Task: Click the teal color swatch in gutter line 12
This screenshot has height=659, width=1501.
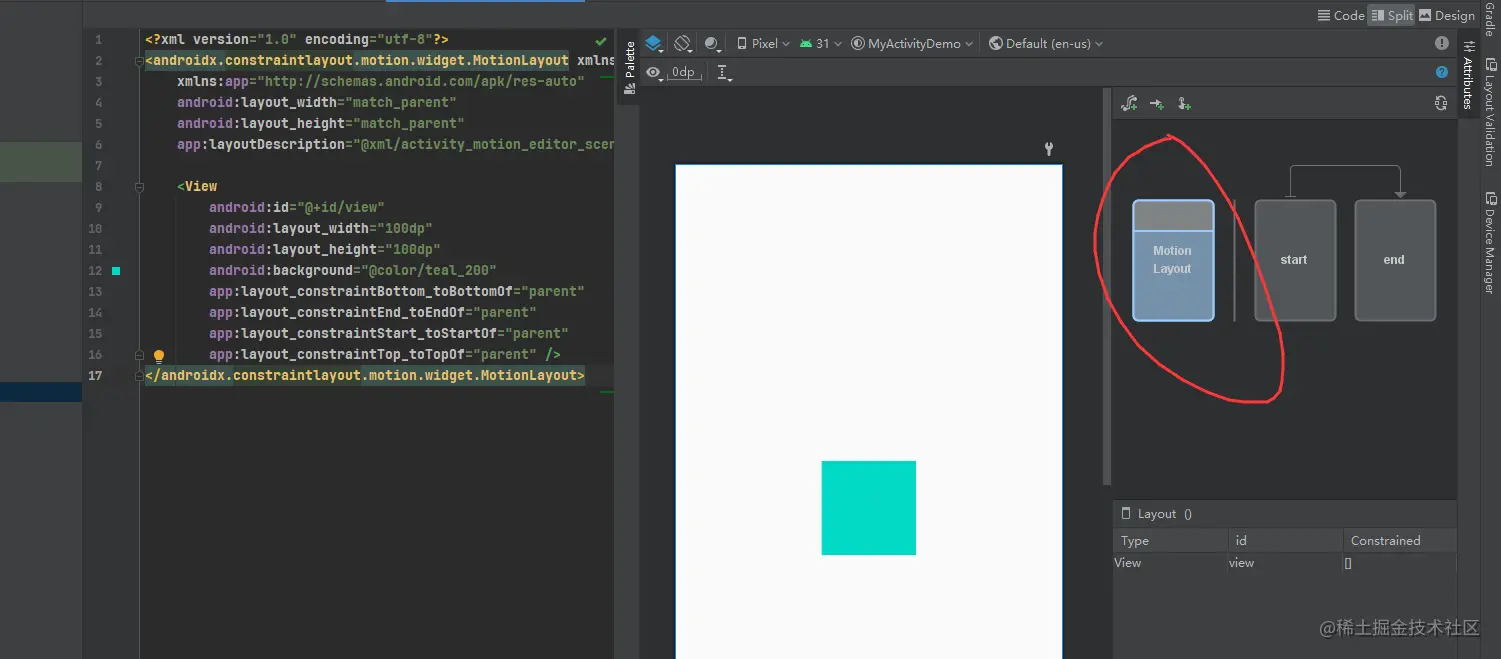Action: tap(116, 271)
